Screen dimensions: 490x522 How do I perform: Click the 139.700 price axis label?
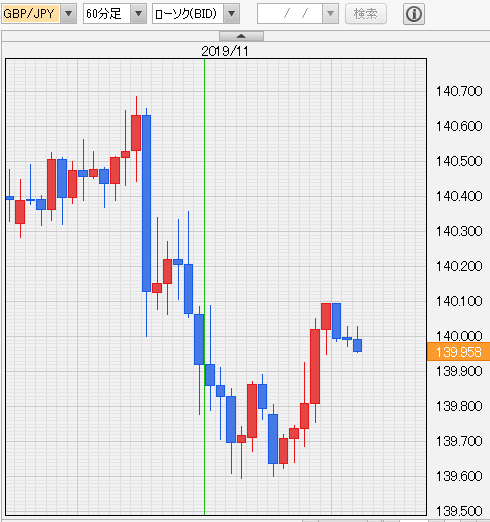point(459,441)
